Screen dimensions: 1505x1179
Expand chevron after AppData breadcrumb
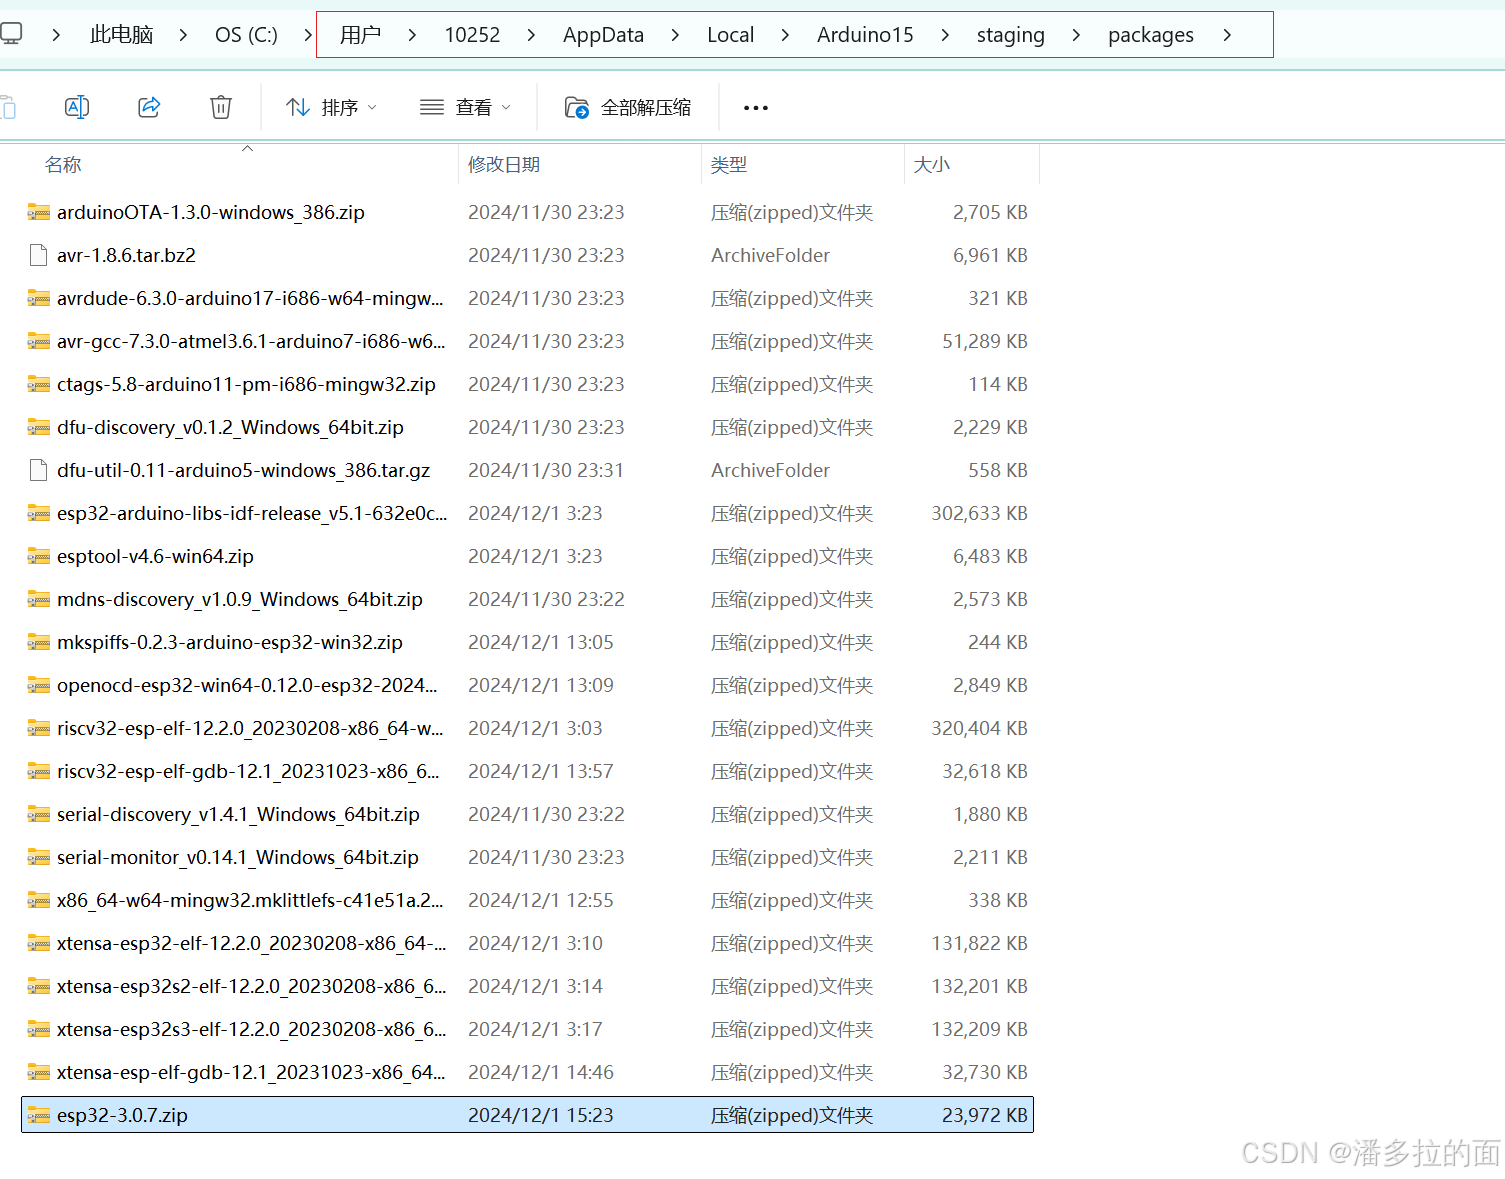(675, 35)
